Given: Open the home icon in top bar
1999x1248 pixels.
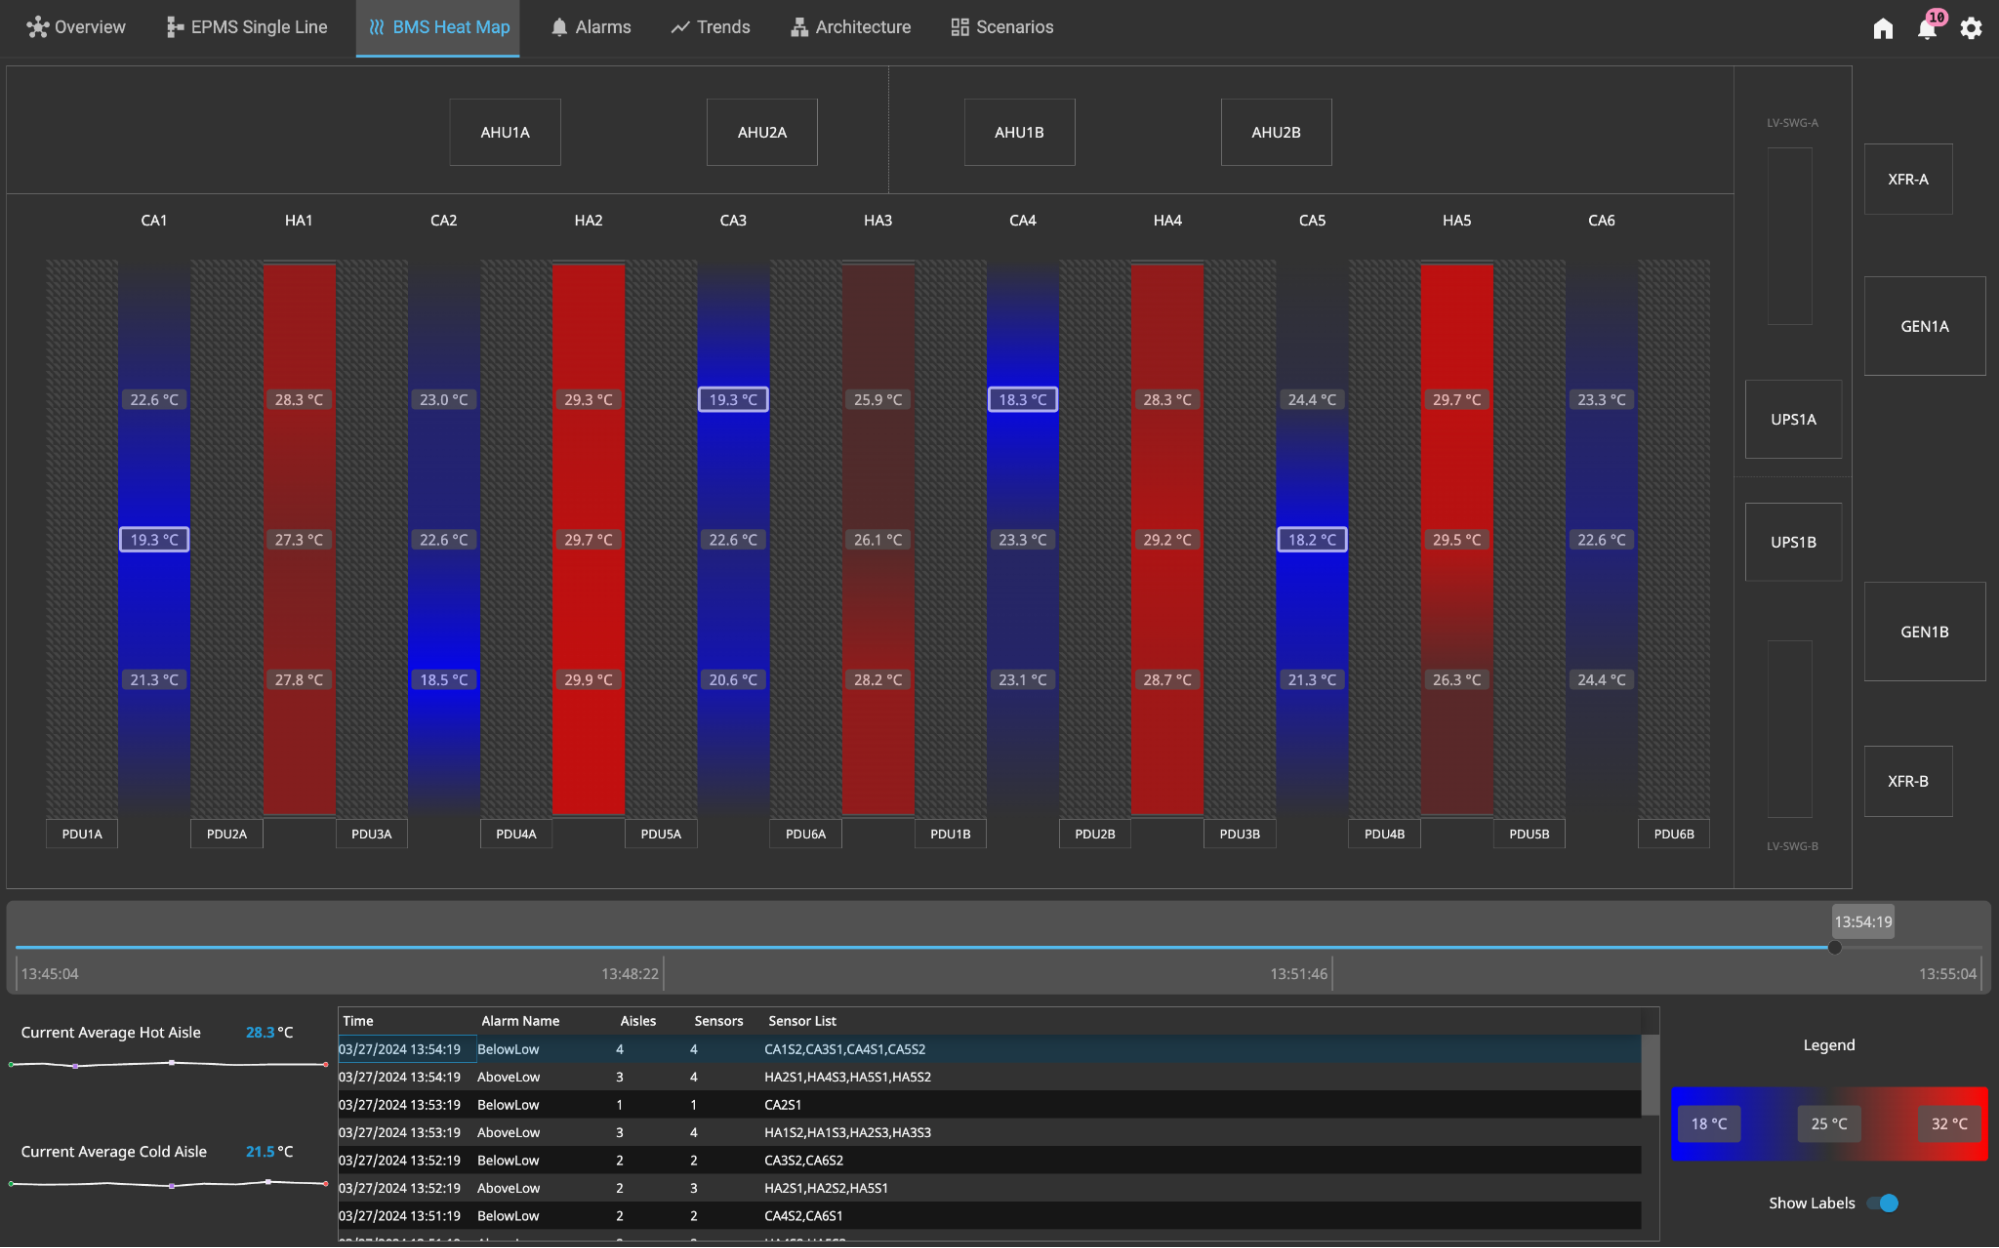Looking at the screenshot, I should [1883, 28].
